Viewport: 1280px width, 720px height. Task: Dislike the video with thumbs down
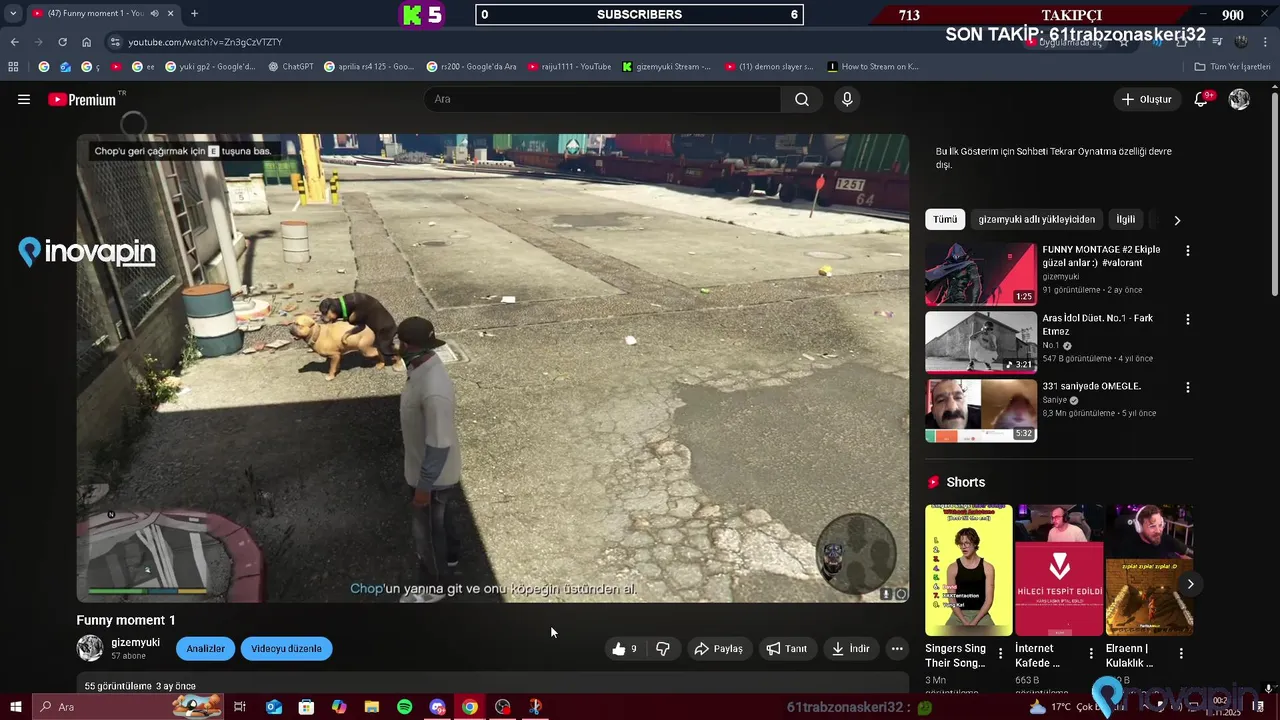pos(663,649)
